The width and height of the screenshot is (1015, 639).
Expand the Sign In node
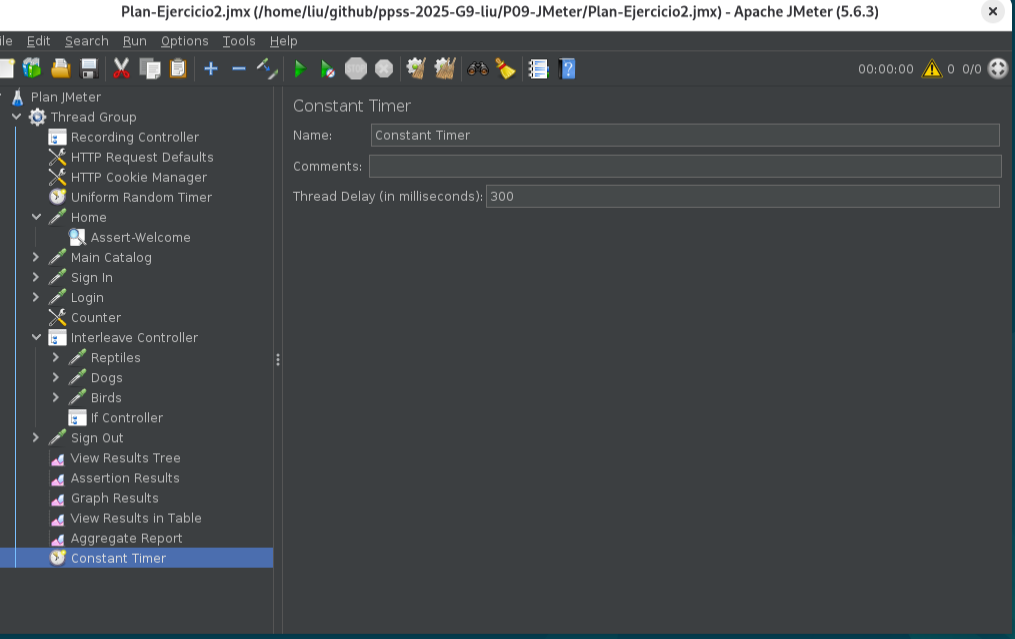36,277
